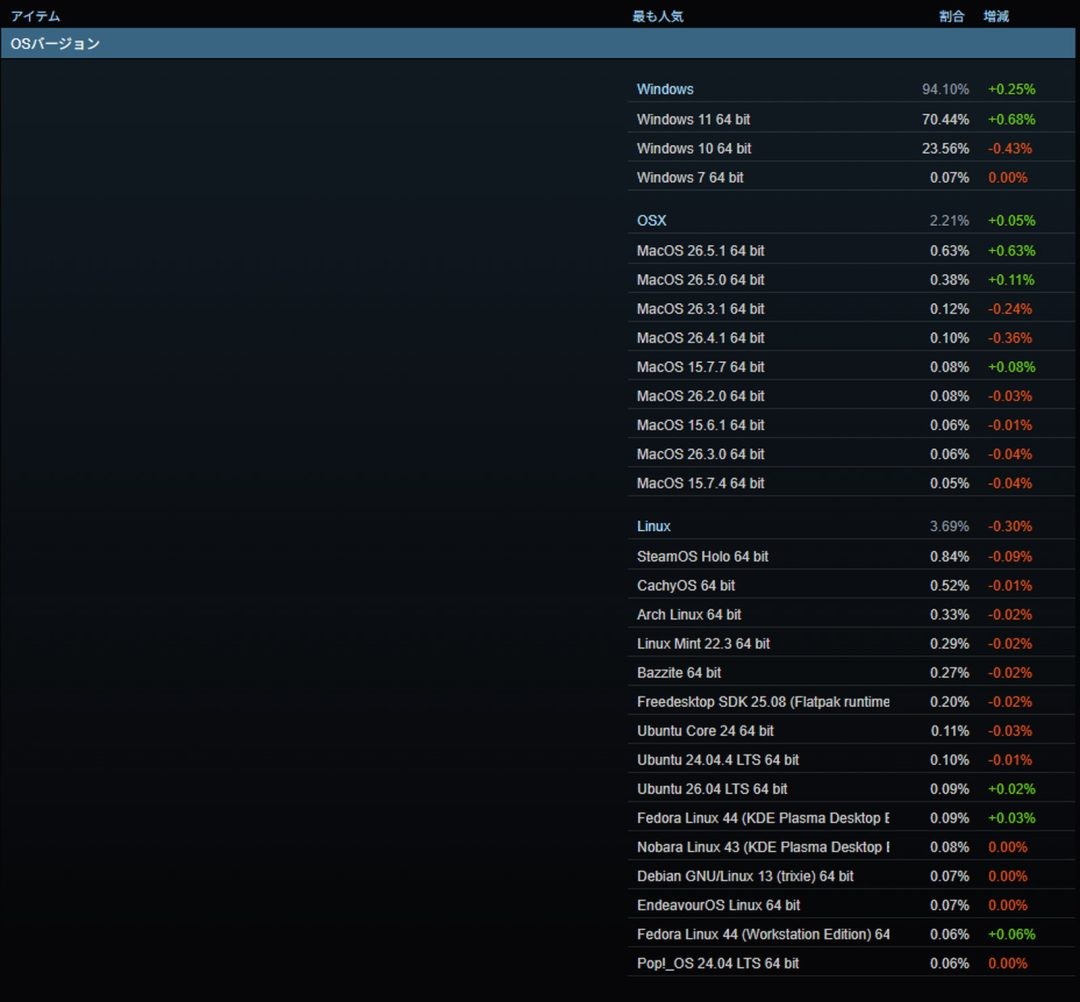Select the MacOS 26.5.1 64 bit row
This screenshot has height=1002, width=1080.
[851, 251]
